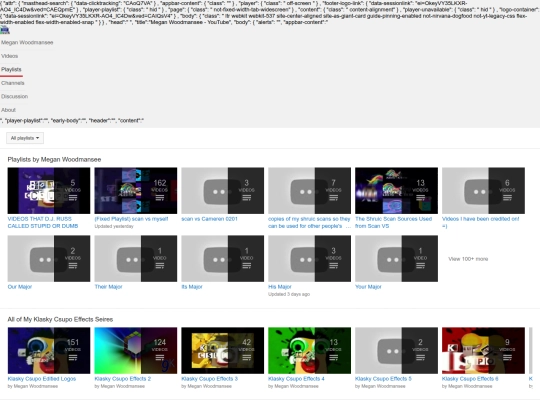Open the Their Major playlist thumbnail
Screen dimensions: 540x405
pos(136,259)
